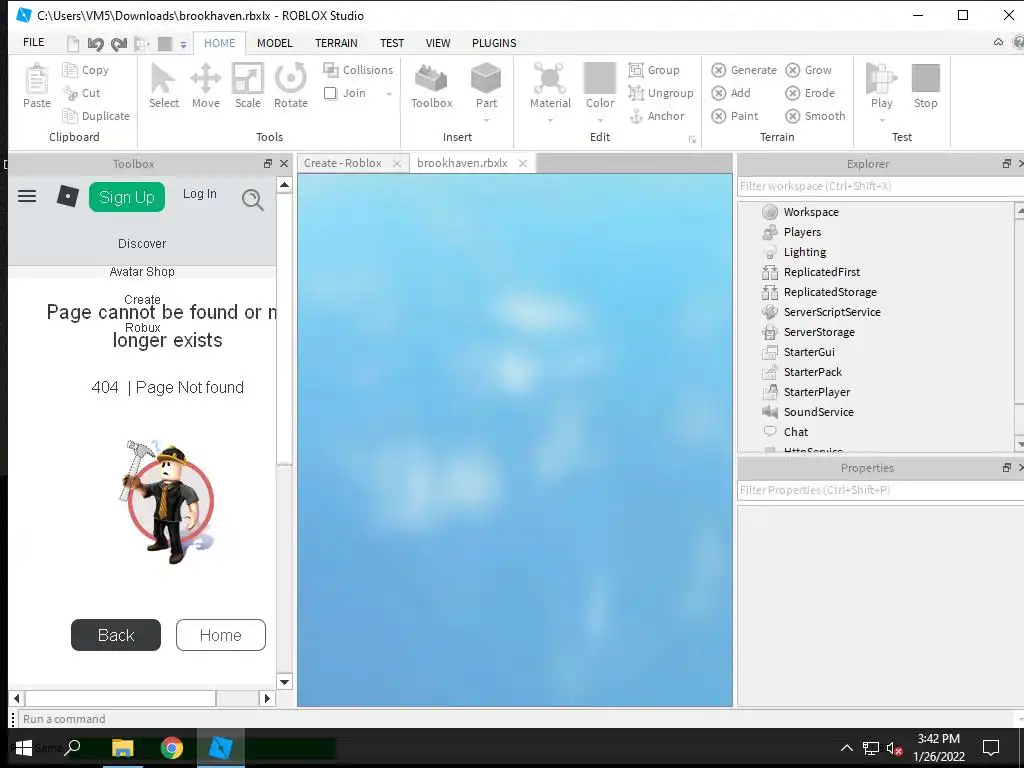Click the search magnifier in Toolbox page
This screenshot has width=1024, height=768.
[253, 199]
